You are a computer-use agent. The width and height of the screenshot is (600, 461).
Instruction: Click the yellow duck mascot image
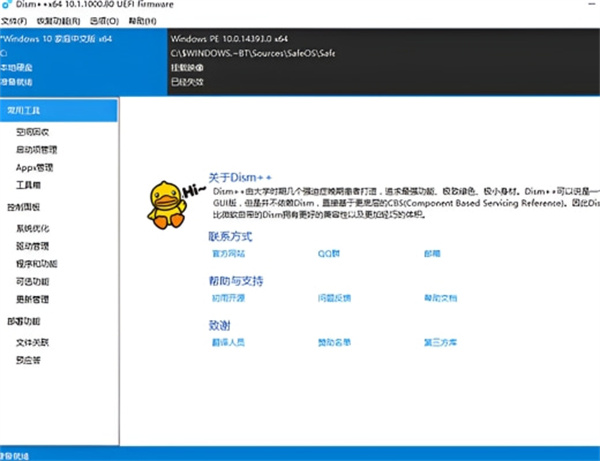tap(167, 205)
